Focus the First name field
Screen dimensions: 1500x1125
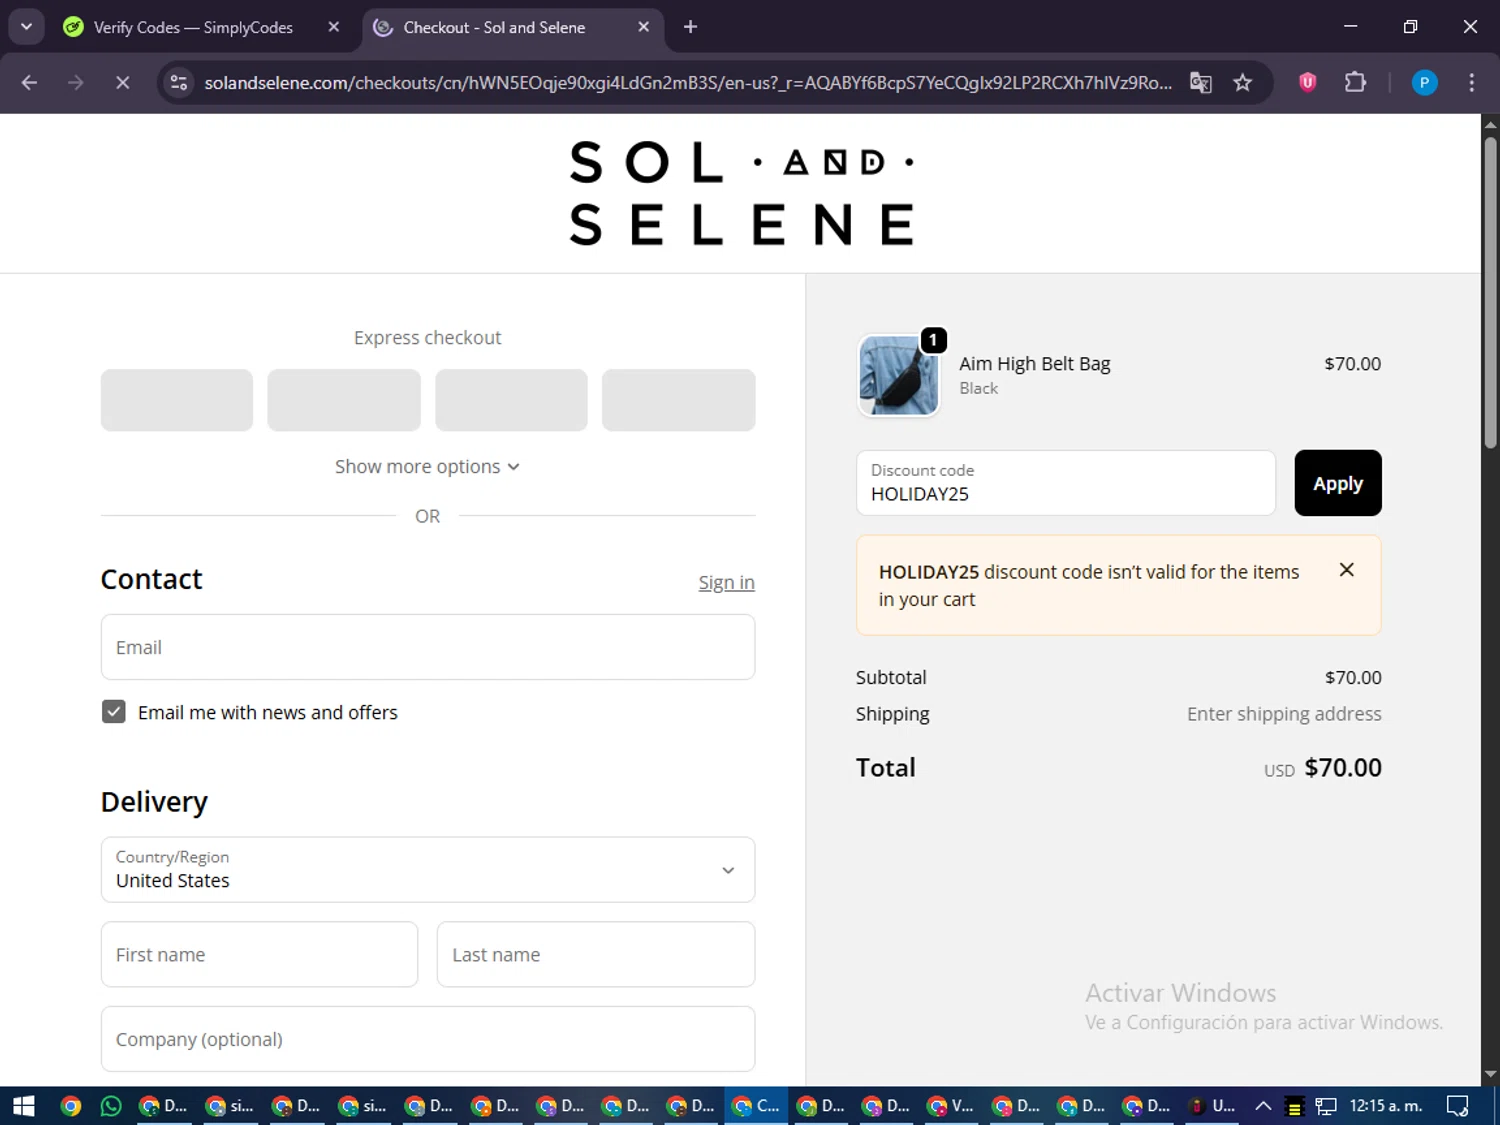coord(259,955)
